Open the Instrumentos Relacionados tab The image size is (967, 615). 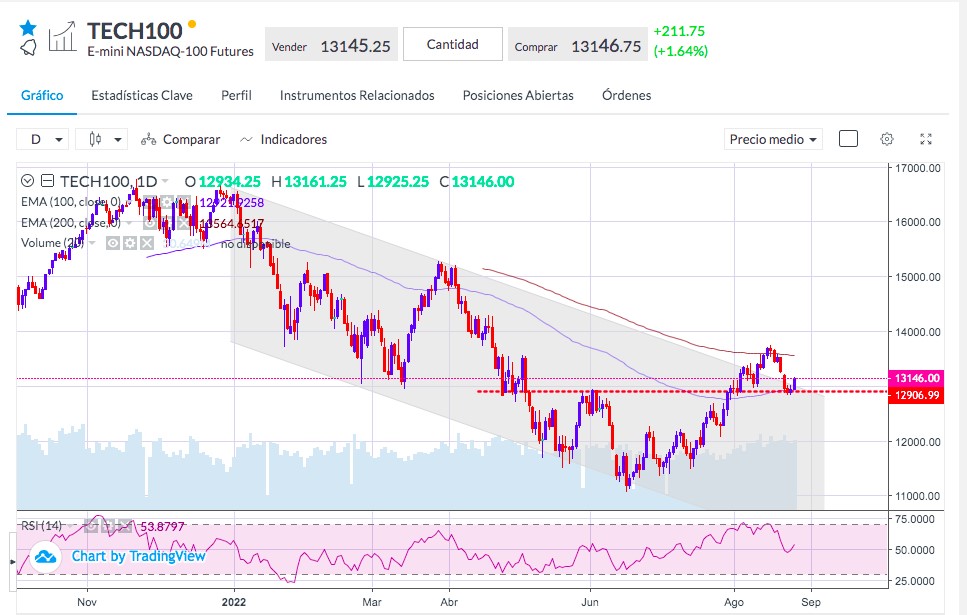357,96
